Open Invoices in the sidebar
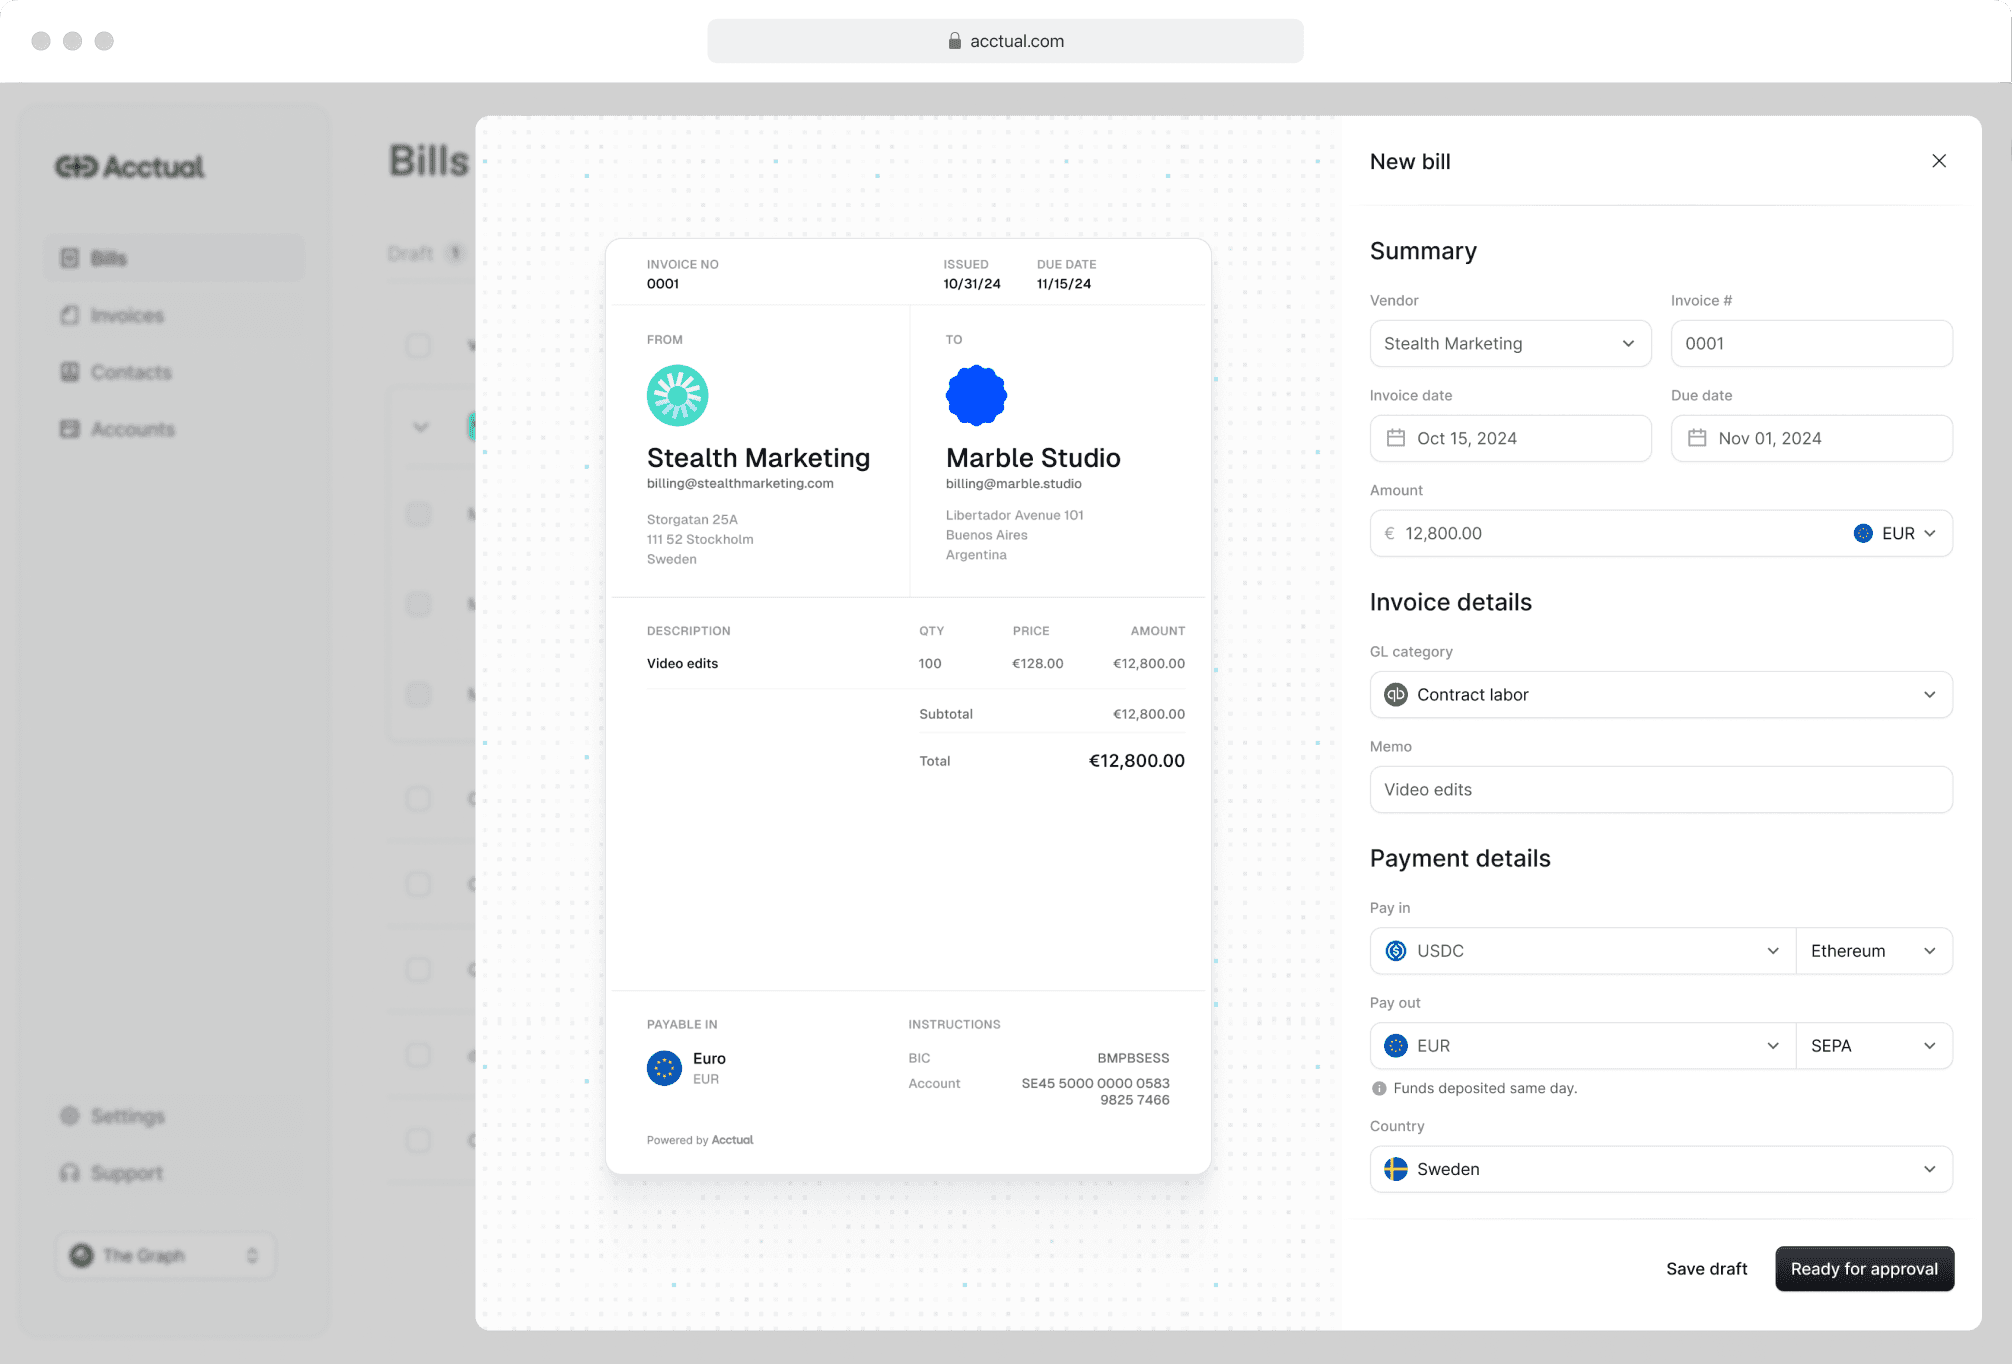The height and width of the screenshot is (1364, 2012). coord(127,315)
